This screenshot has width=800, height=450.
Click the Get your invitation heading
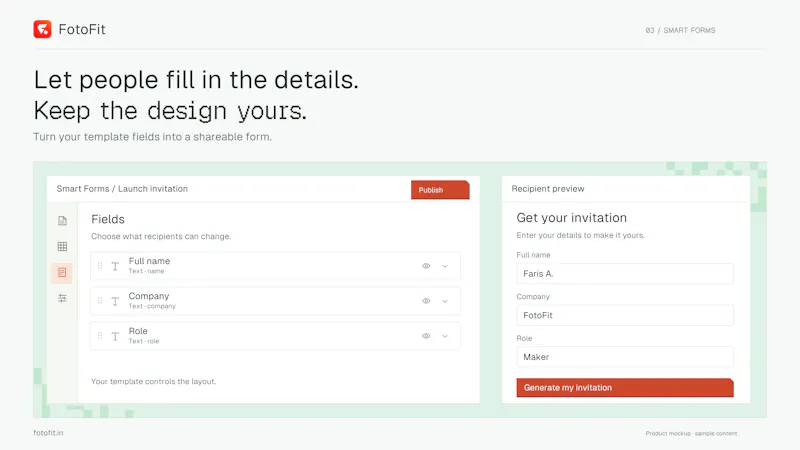(x=571, y=218)
